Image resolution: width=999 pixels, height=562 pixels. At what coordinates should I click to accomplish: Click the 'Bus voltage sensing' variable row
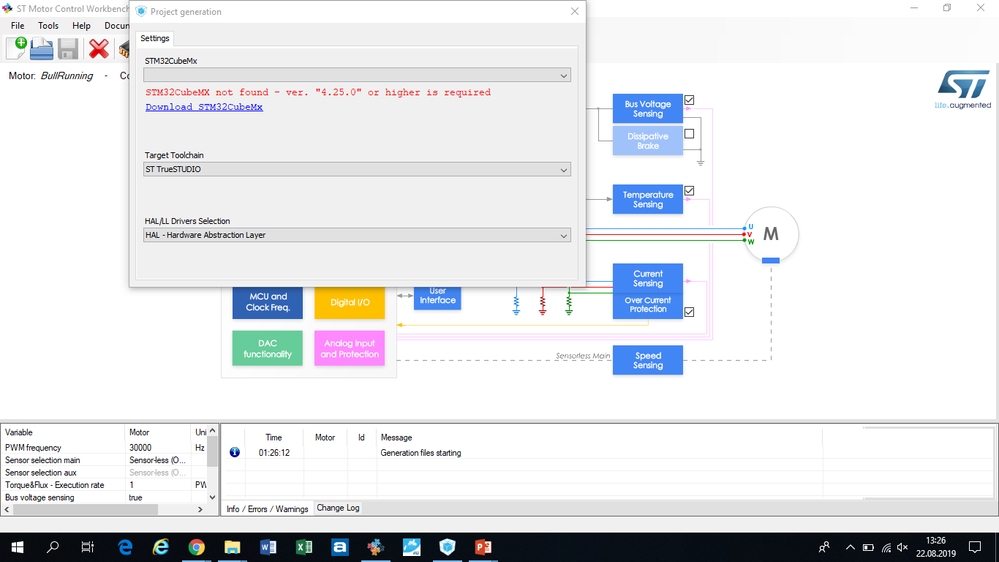(105, 498)
